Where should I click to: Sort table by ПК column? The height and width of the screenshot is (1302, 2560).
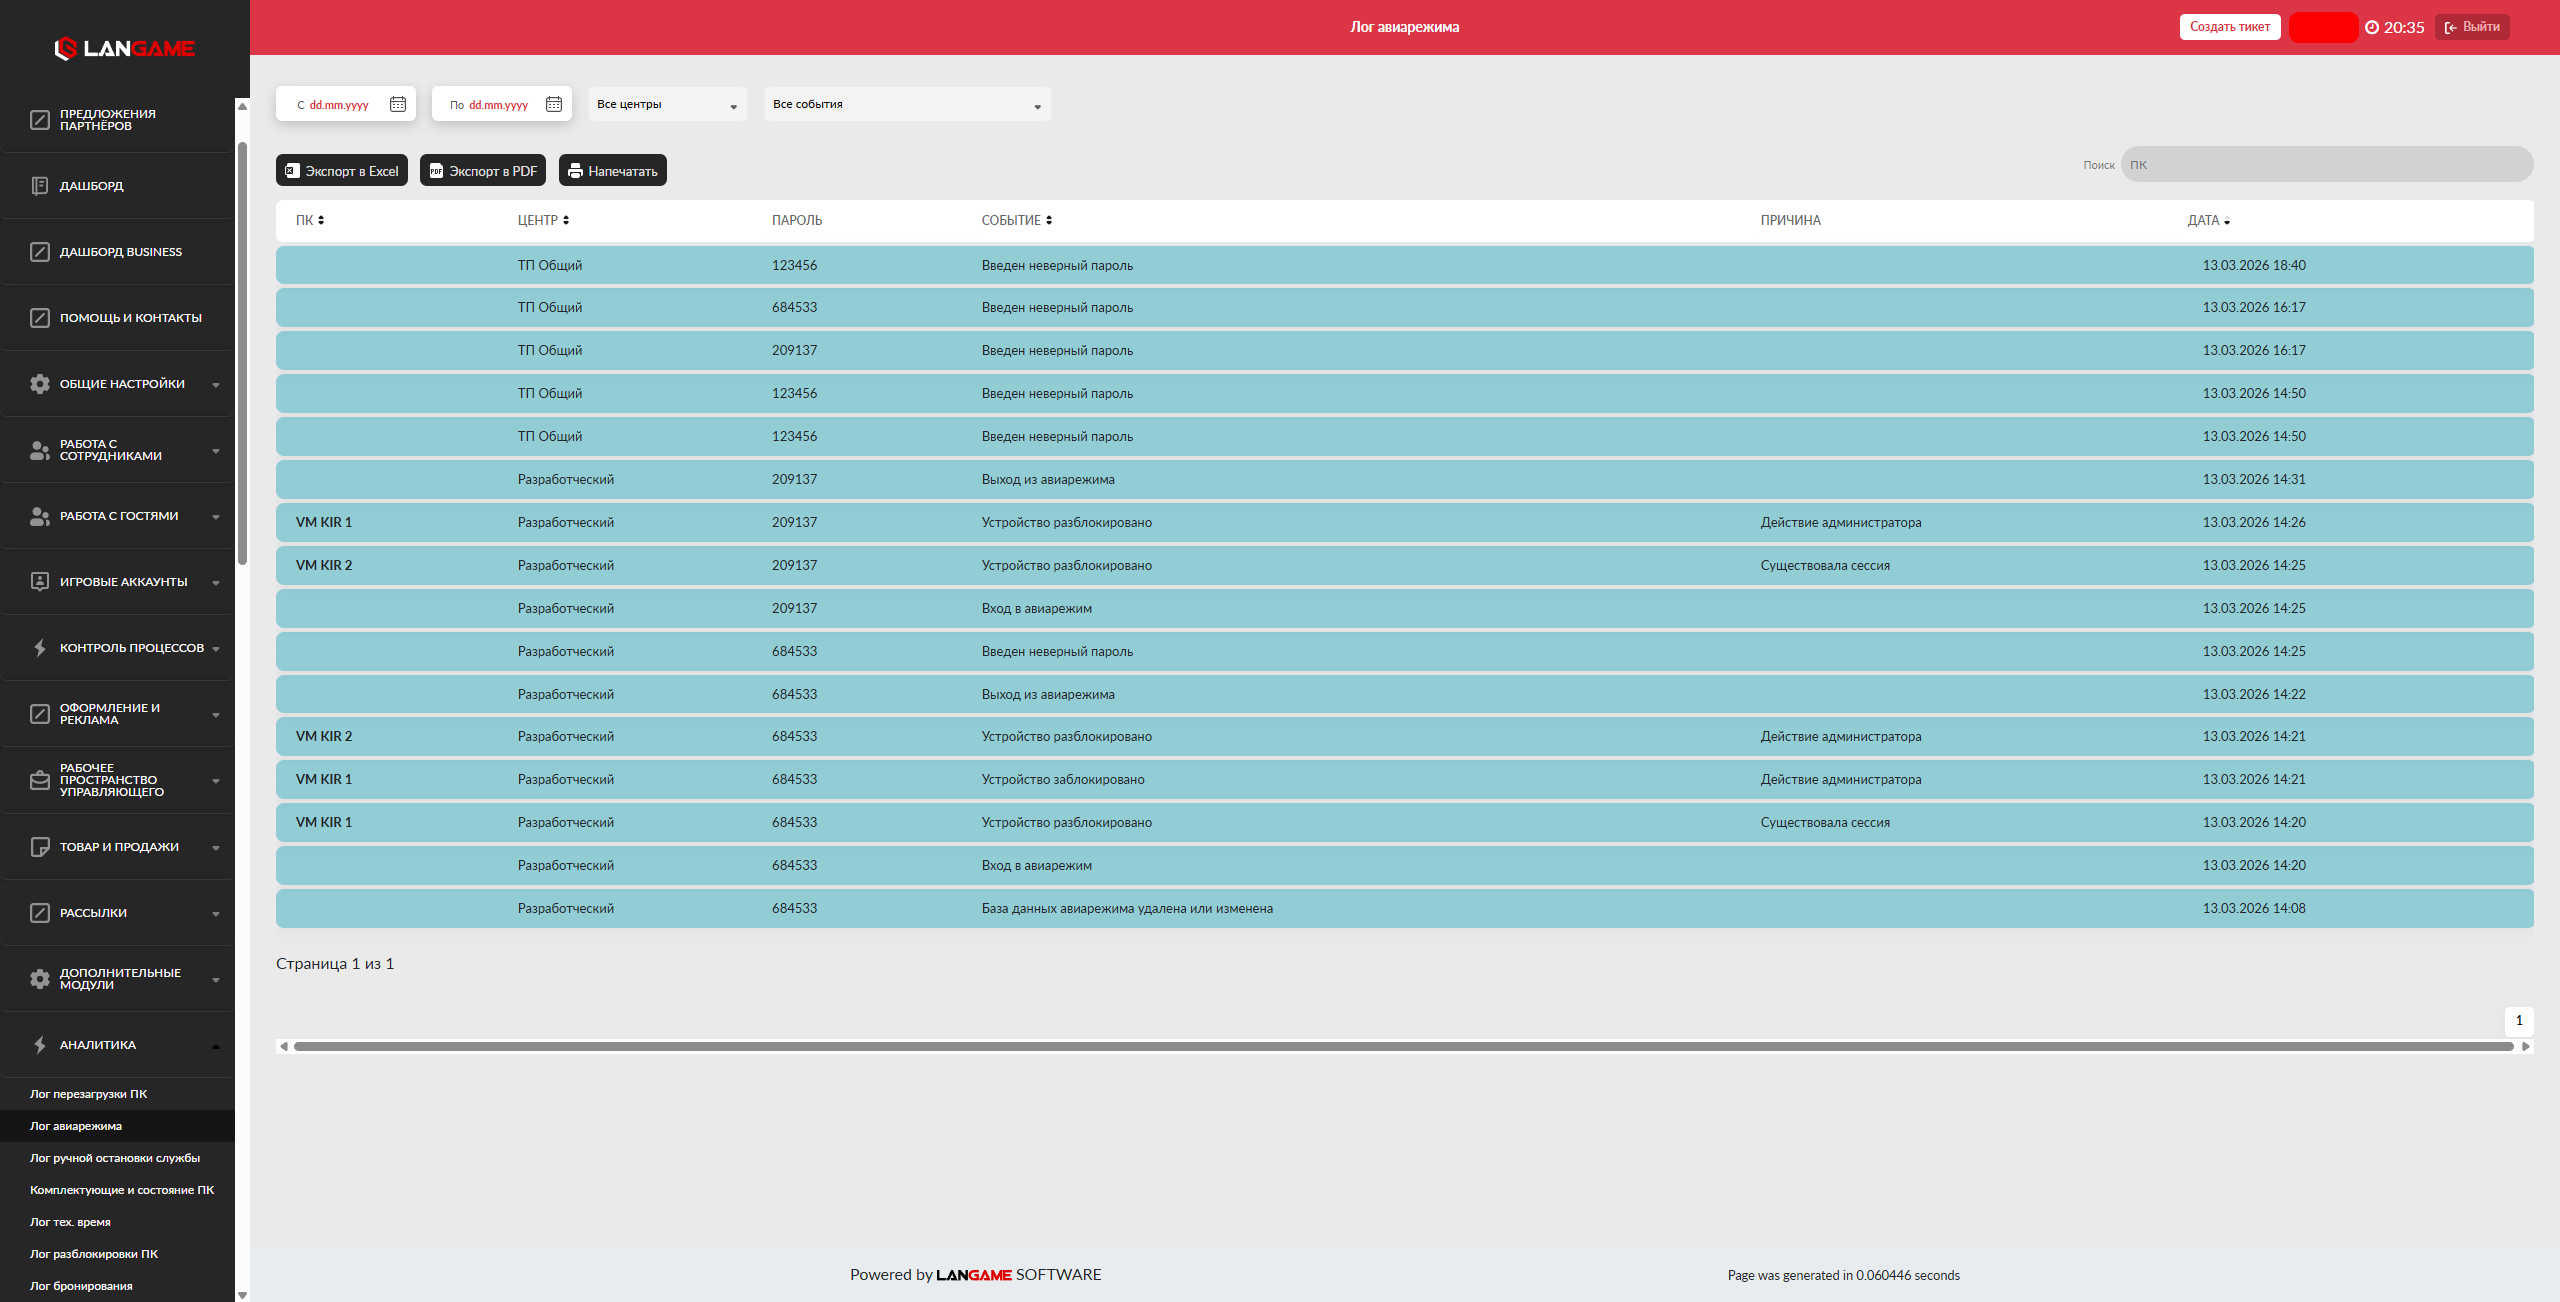(x=310, y=220)
